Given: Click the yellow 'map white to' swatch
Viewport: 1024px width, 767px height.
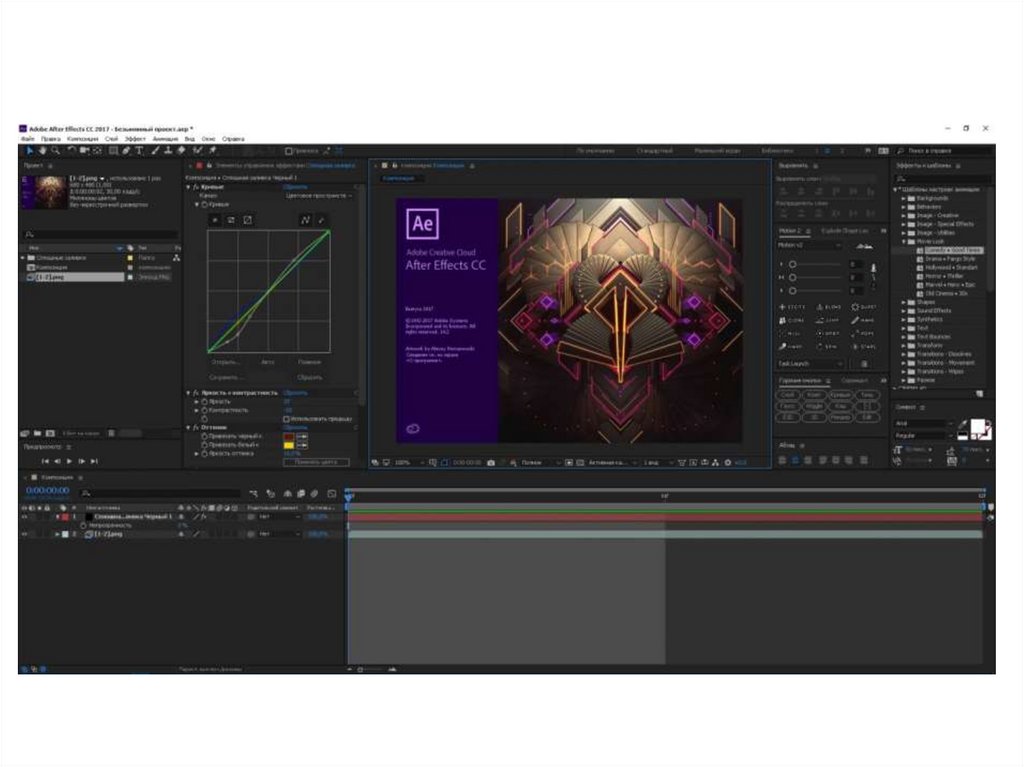Looking at the screenshot, I should click(289, 445).
